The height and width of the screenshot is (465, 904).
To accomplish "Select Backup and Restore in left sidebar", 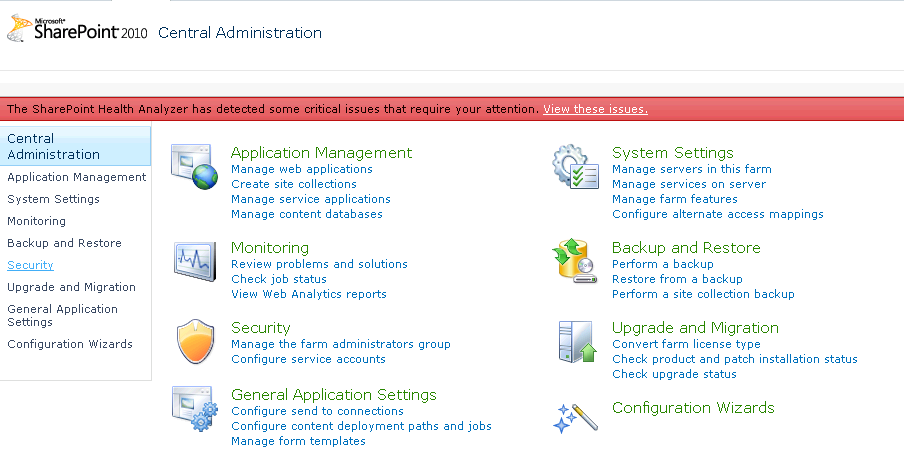I will point(64,243).
